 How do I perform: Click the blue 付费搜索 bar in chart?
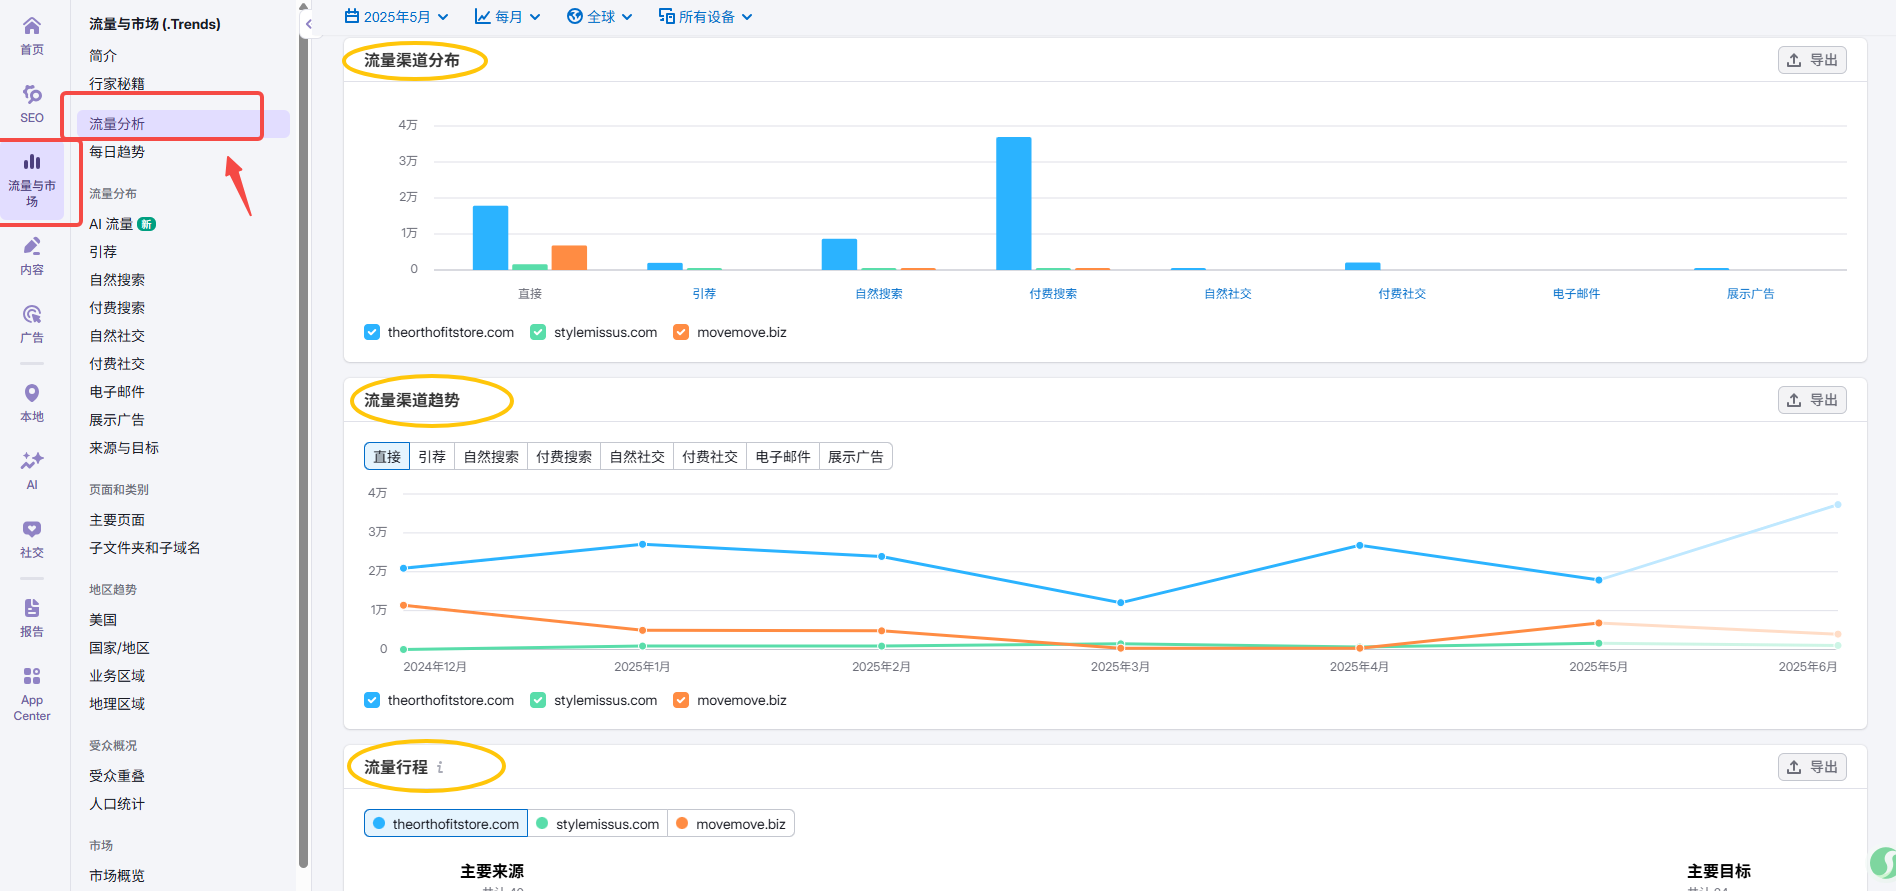coord(1013,203)
